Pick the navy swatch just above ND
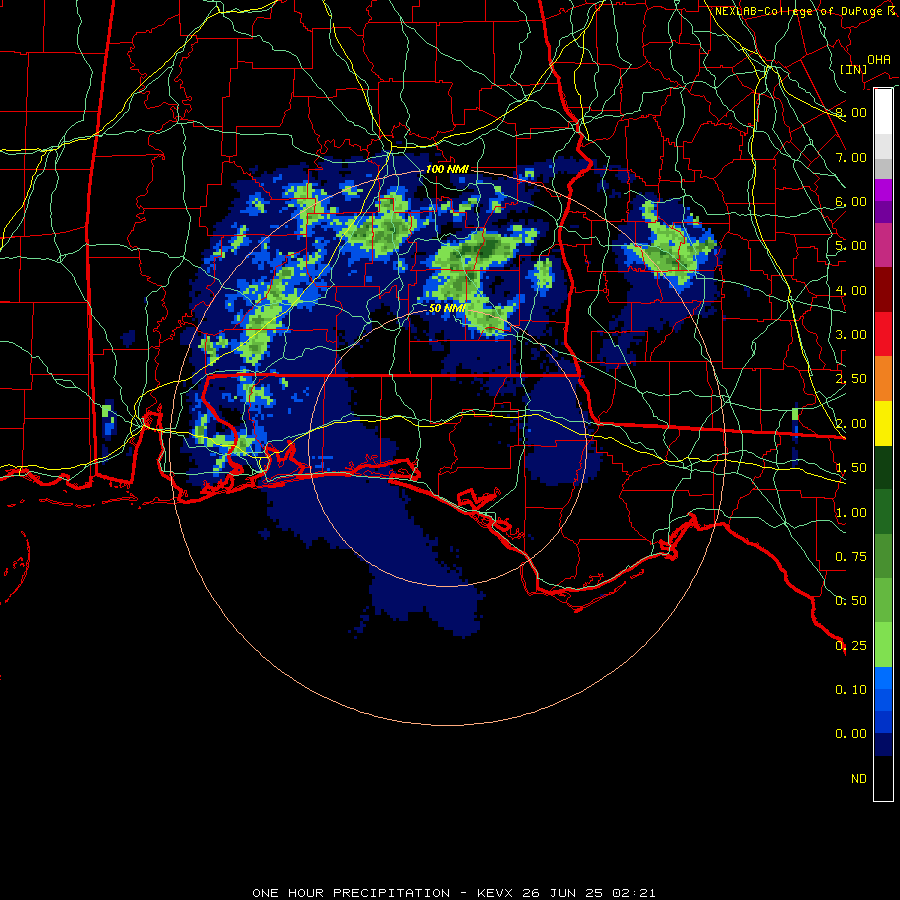Image resolution: width=900 pixels, height=900 pixels. tap(883, 745)
